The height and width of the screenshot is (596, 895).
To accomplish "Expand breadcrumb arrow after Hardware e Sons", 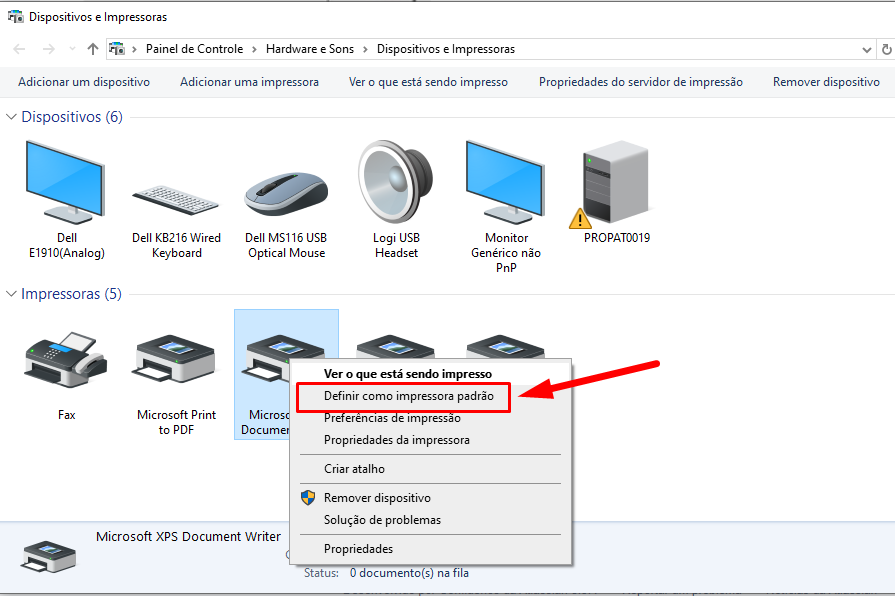I will (365, 49).
